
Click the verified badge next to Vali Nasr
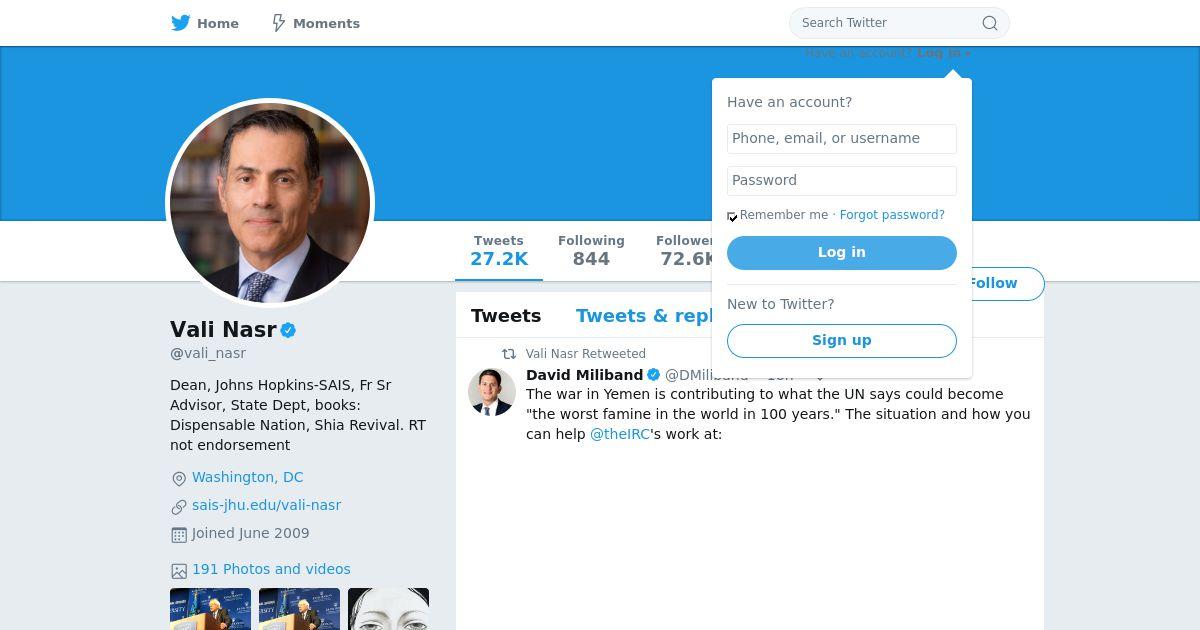point(288,330)
